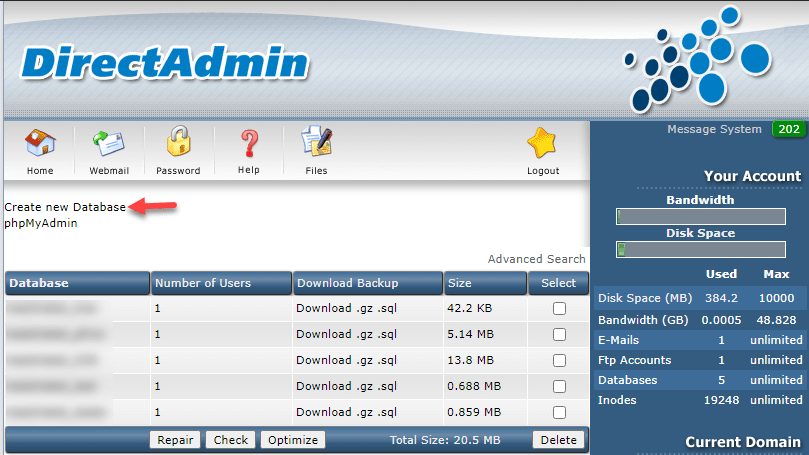Click the Your Account heading
Viewport: 809px width, 455px height.
[x=753, y=176]
